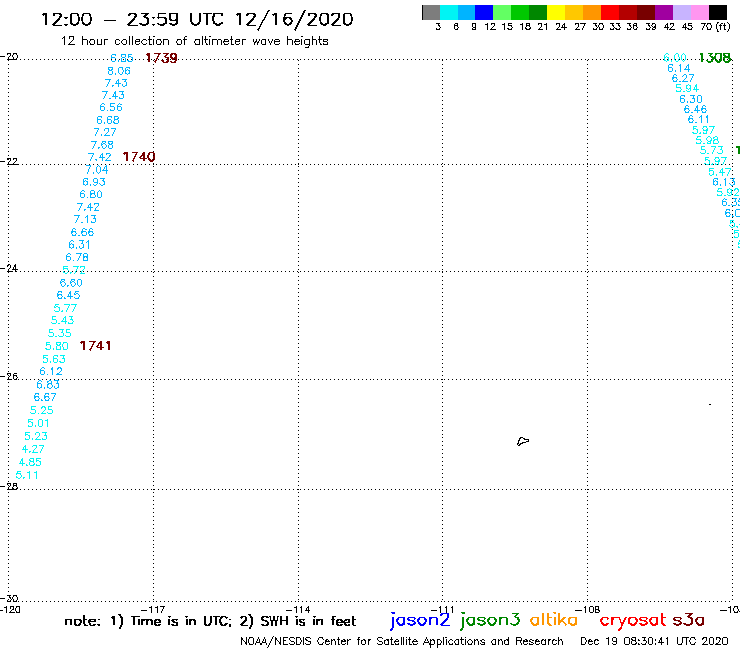Click the 'Dec 19 08:30:41 UTC 2020' timestamp

[x=654, y=642]
